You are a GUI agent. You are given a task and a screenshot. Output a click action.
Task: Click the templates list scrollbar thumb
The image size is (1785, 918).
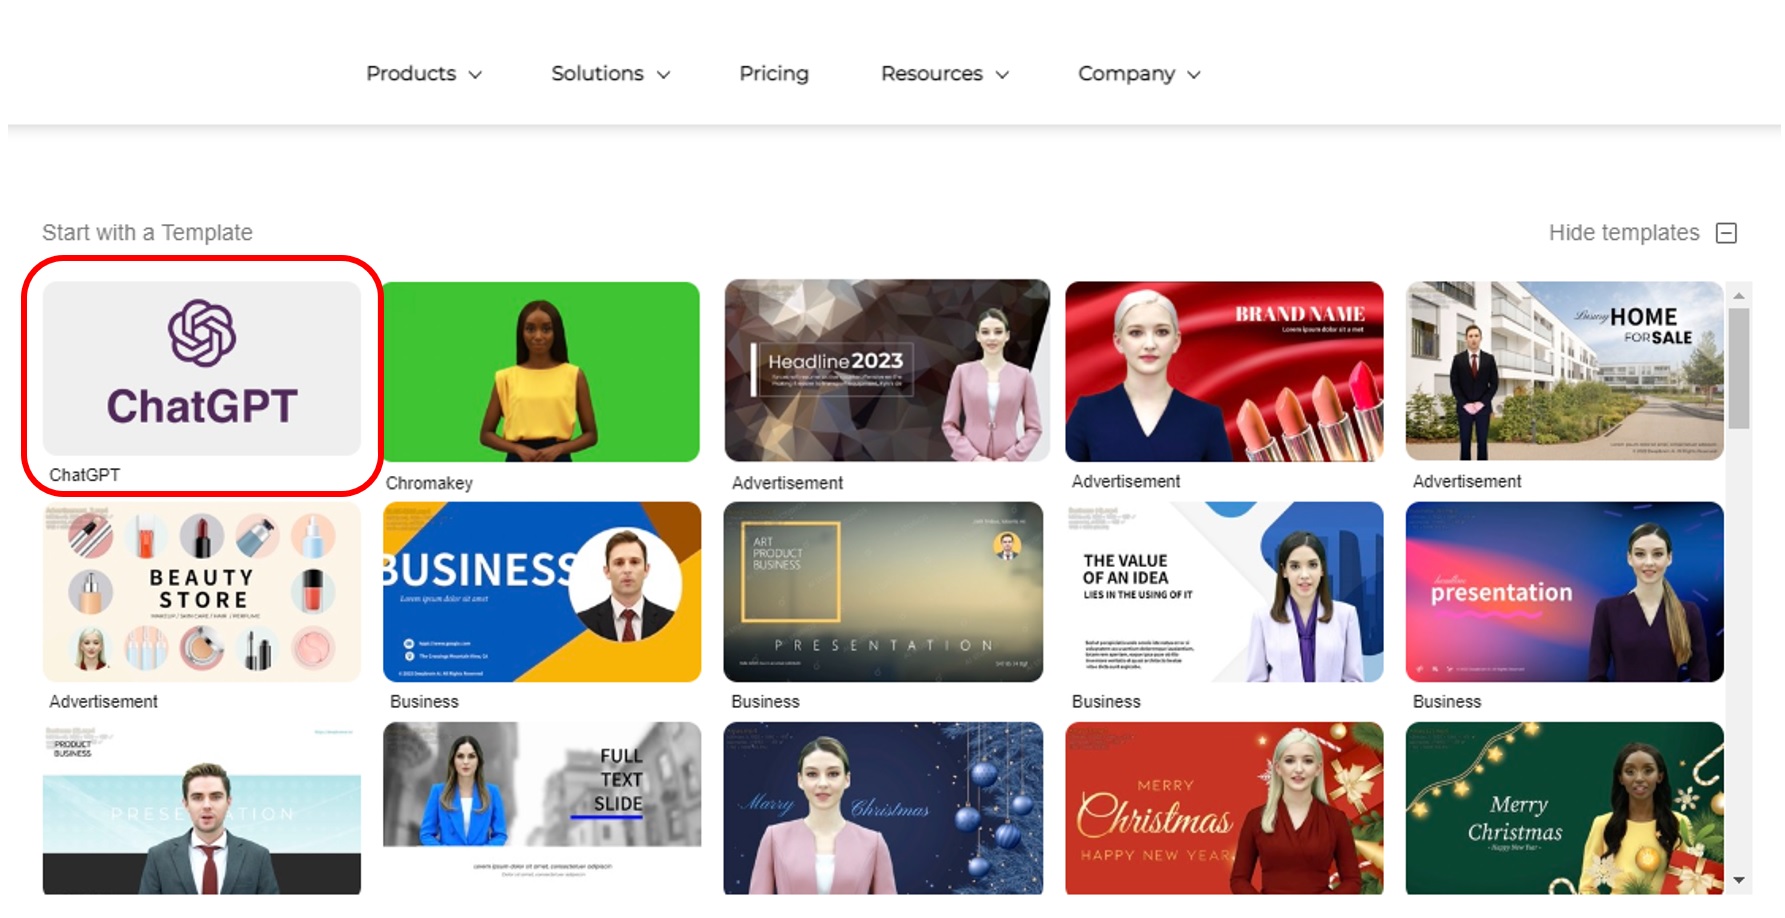point(1739,368)
